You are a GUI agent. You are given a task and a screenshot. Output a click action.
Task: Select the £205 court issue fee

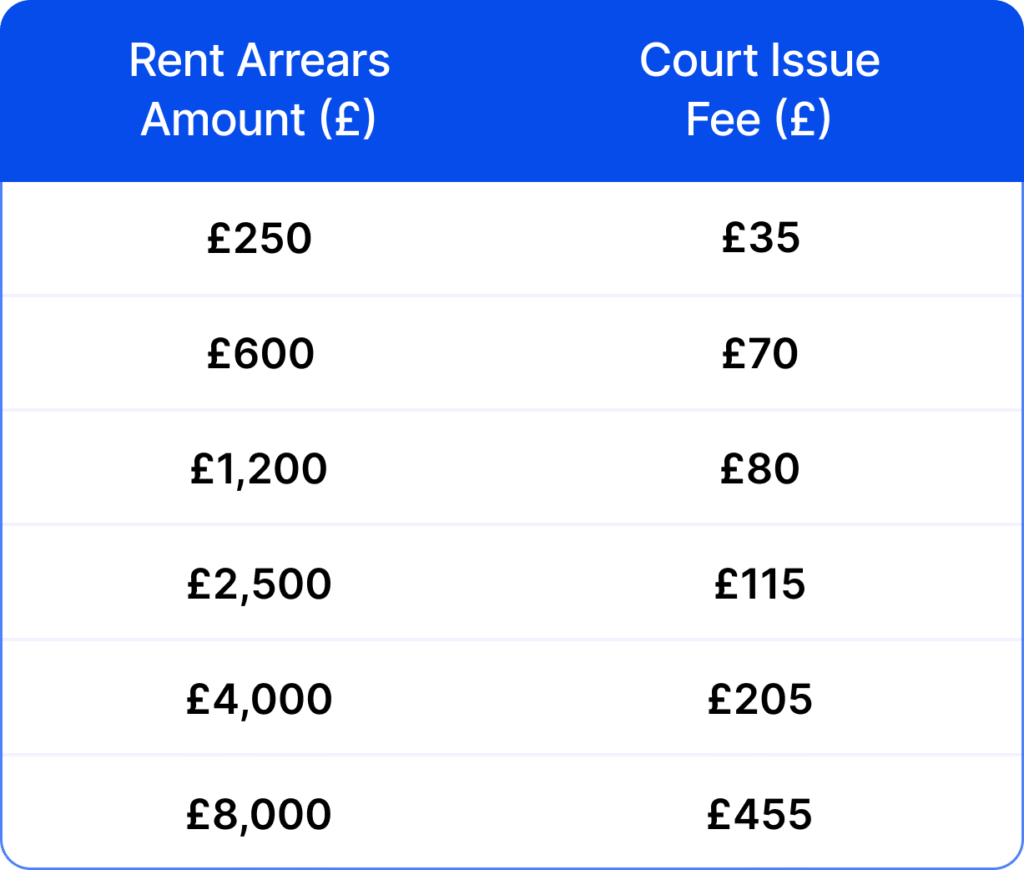point(760,699)
